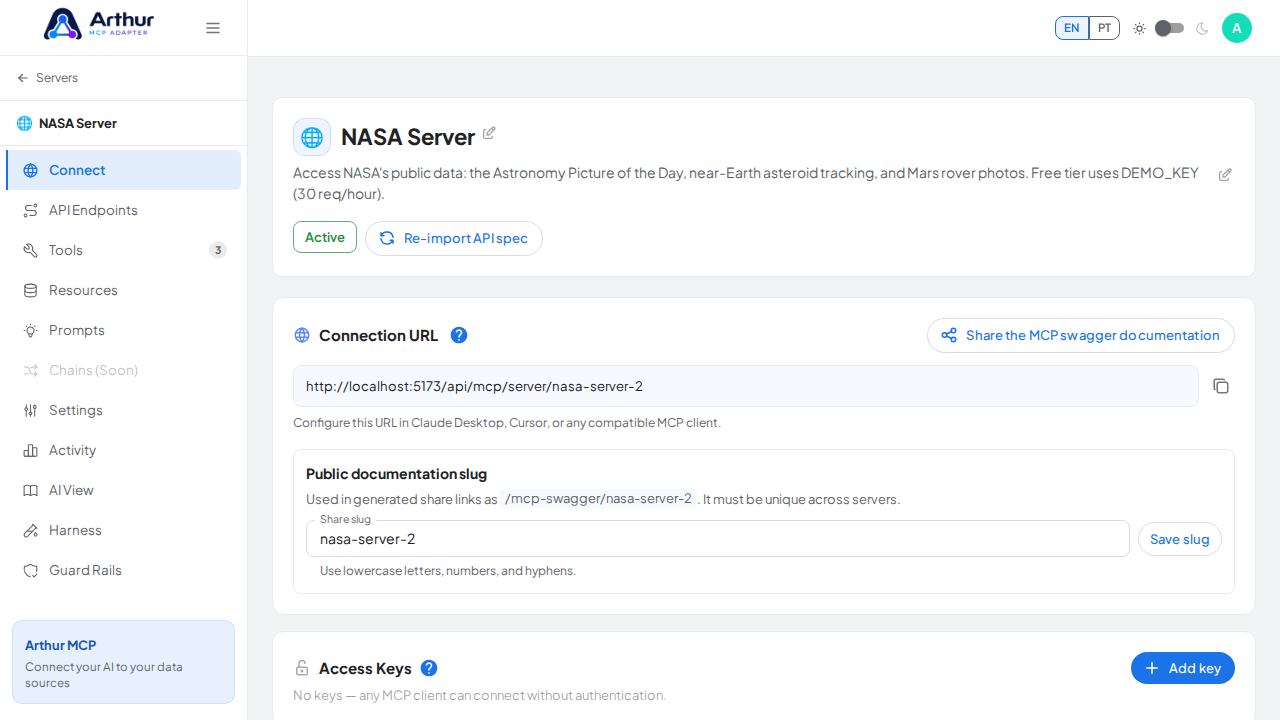This screenshot has width=1280, height=720.
Task: Open Guard Rails in the sidebar
Action: click(x=123, y=570)
